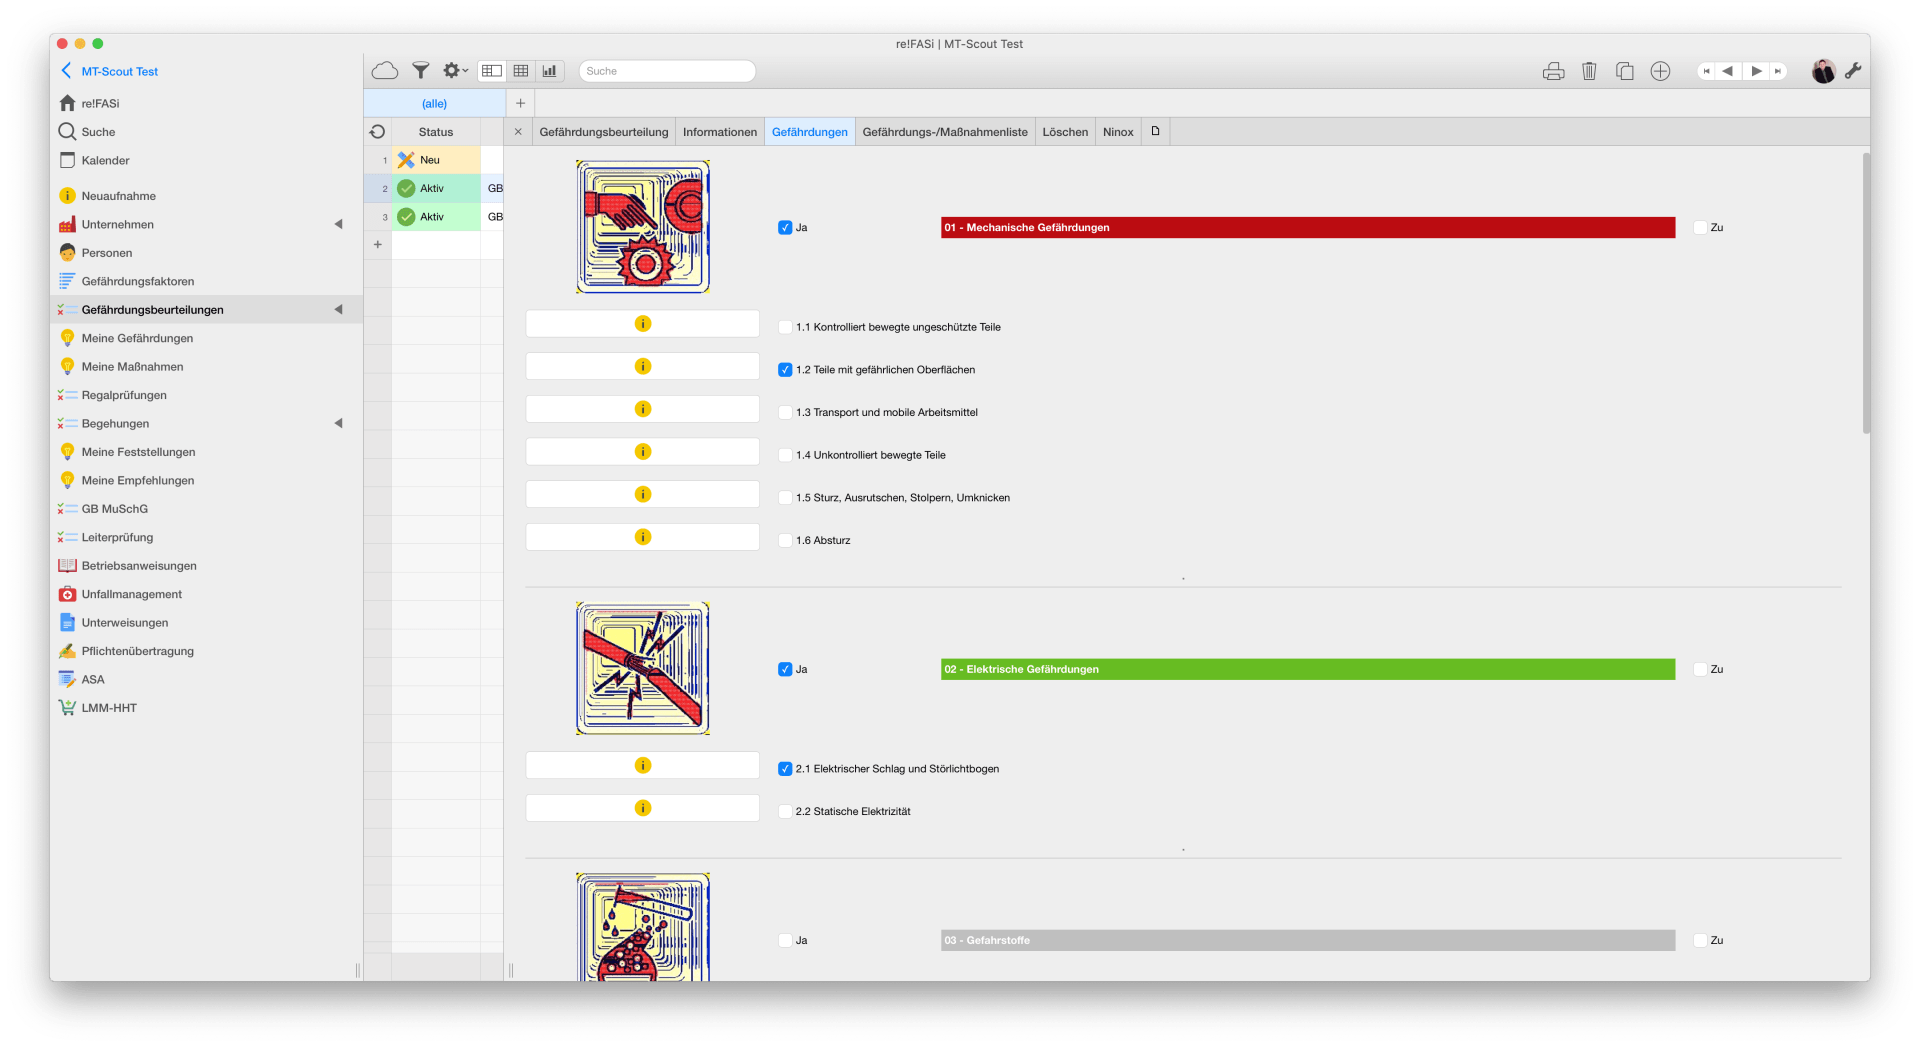Click the refresh icon beside Status header
1920x1047 pixels.
coord(377,132)
